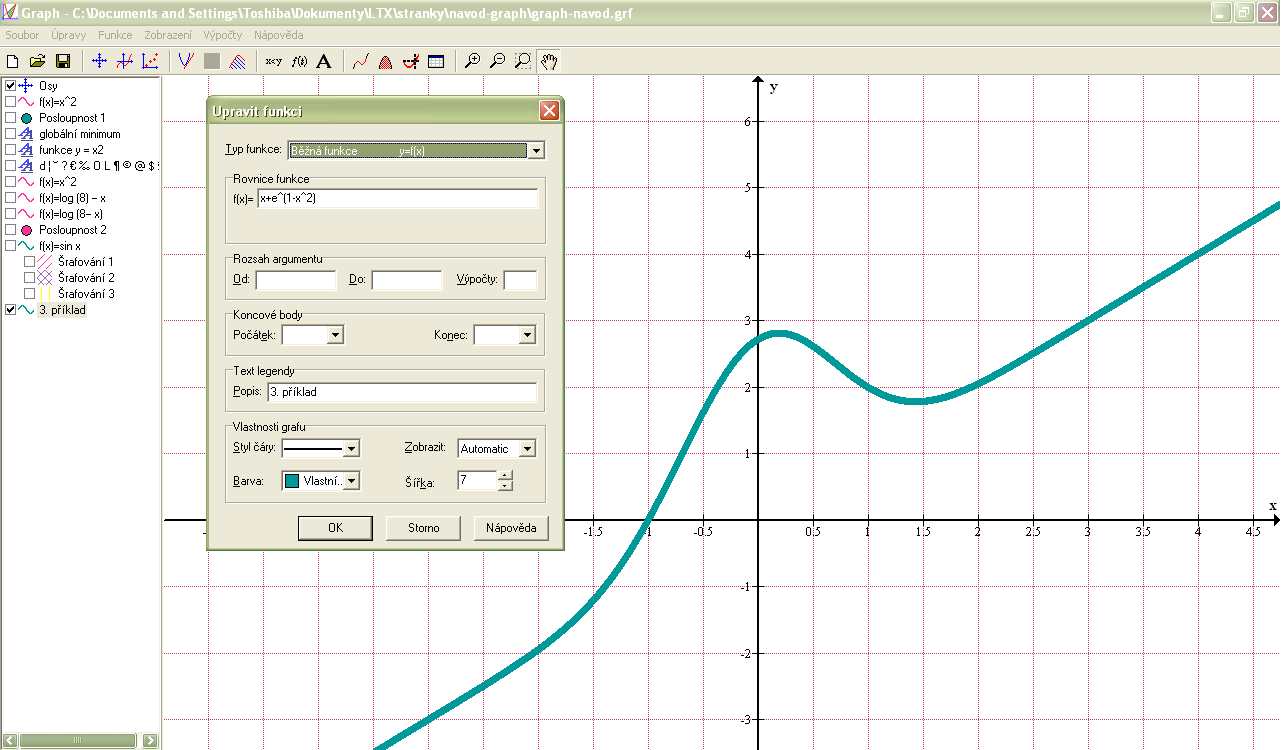Click the table of values icon
The image size is (1281, 750).
(x=436, y=61)
